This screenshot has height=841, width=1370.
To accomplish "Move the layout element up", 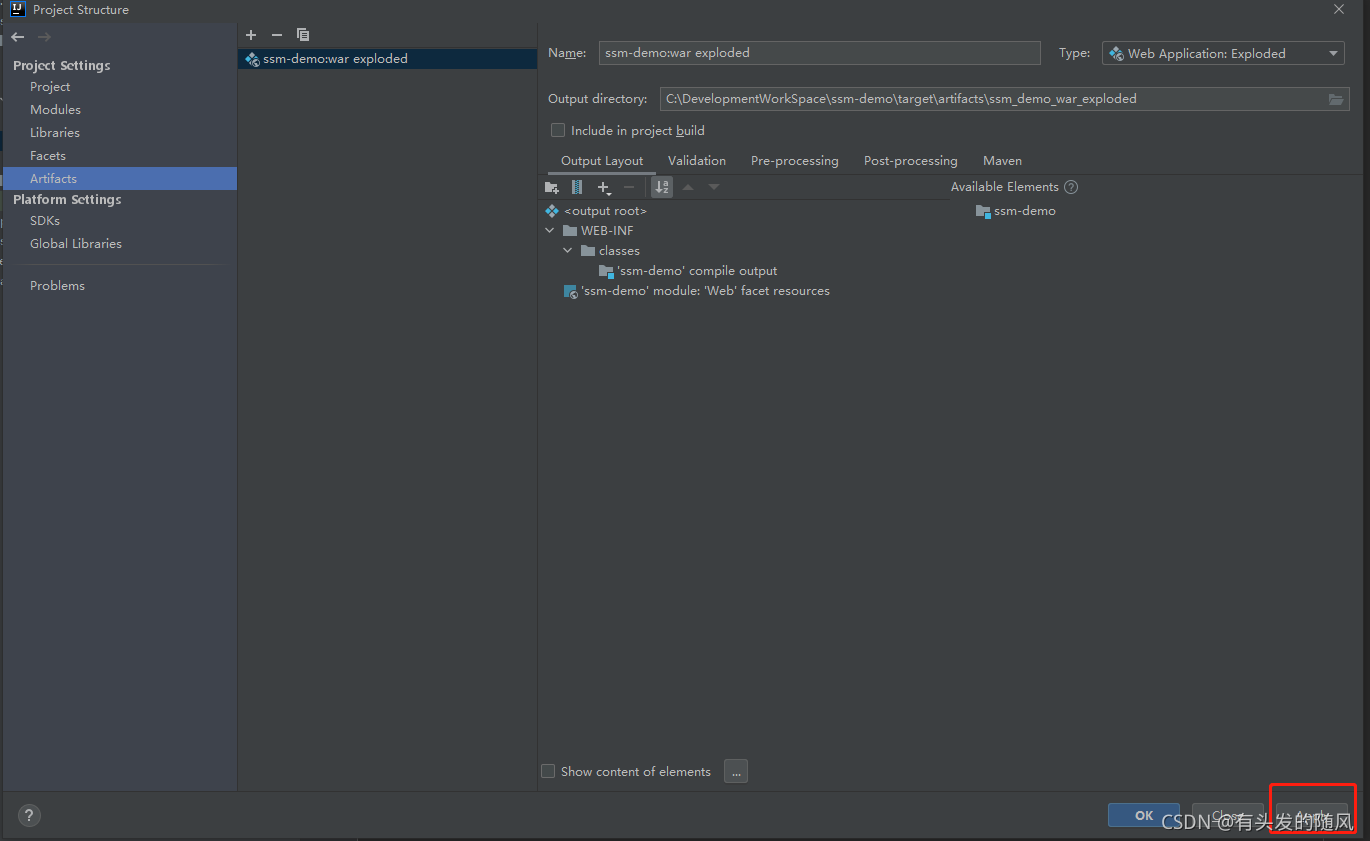I will click(688, 187).
